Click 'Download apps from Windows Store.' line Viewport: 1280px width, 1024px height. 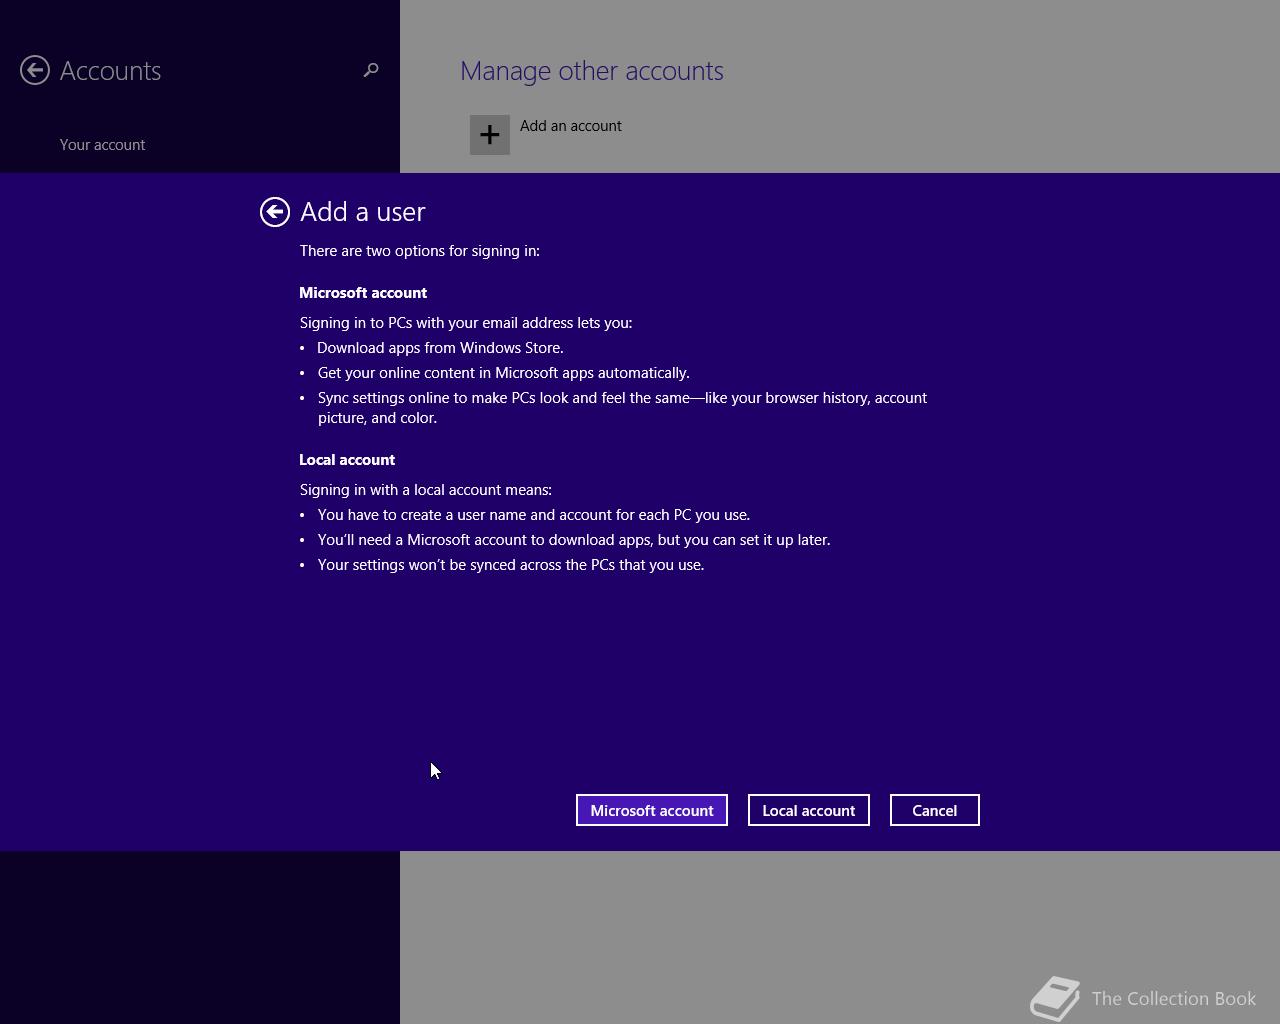(440, 348)
